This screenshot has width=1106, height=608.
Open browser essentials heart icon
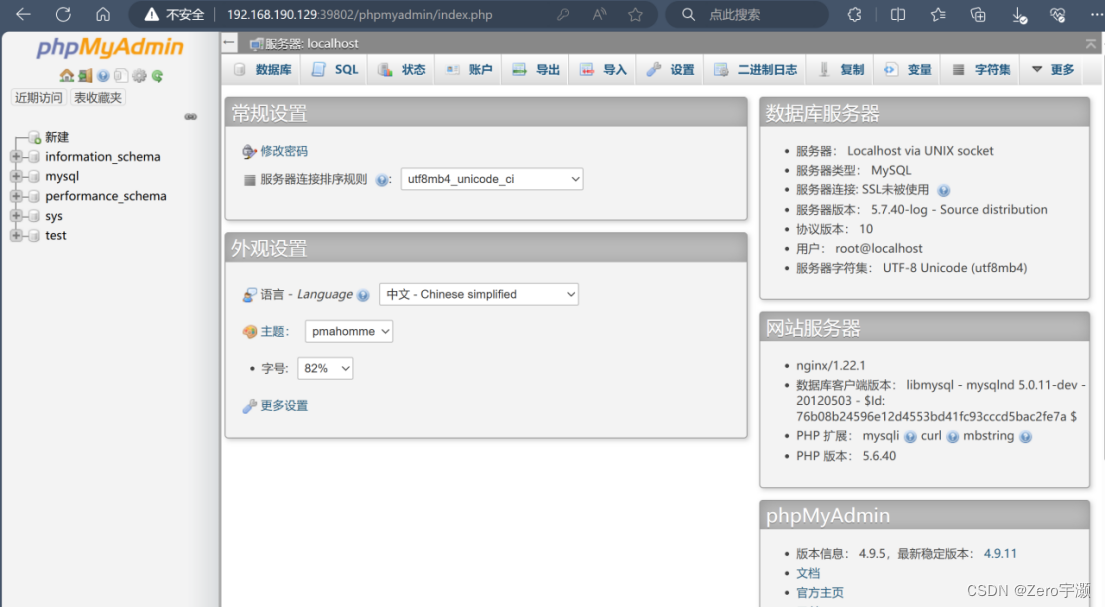1057,14
